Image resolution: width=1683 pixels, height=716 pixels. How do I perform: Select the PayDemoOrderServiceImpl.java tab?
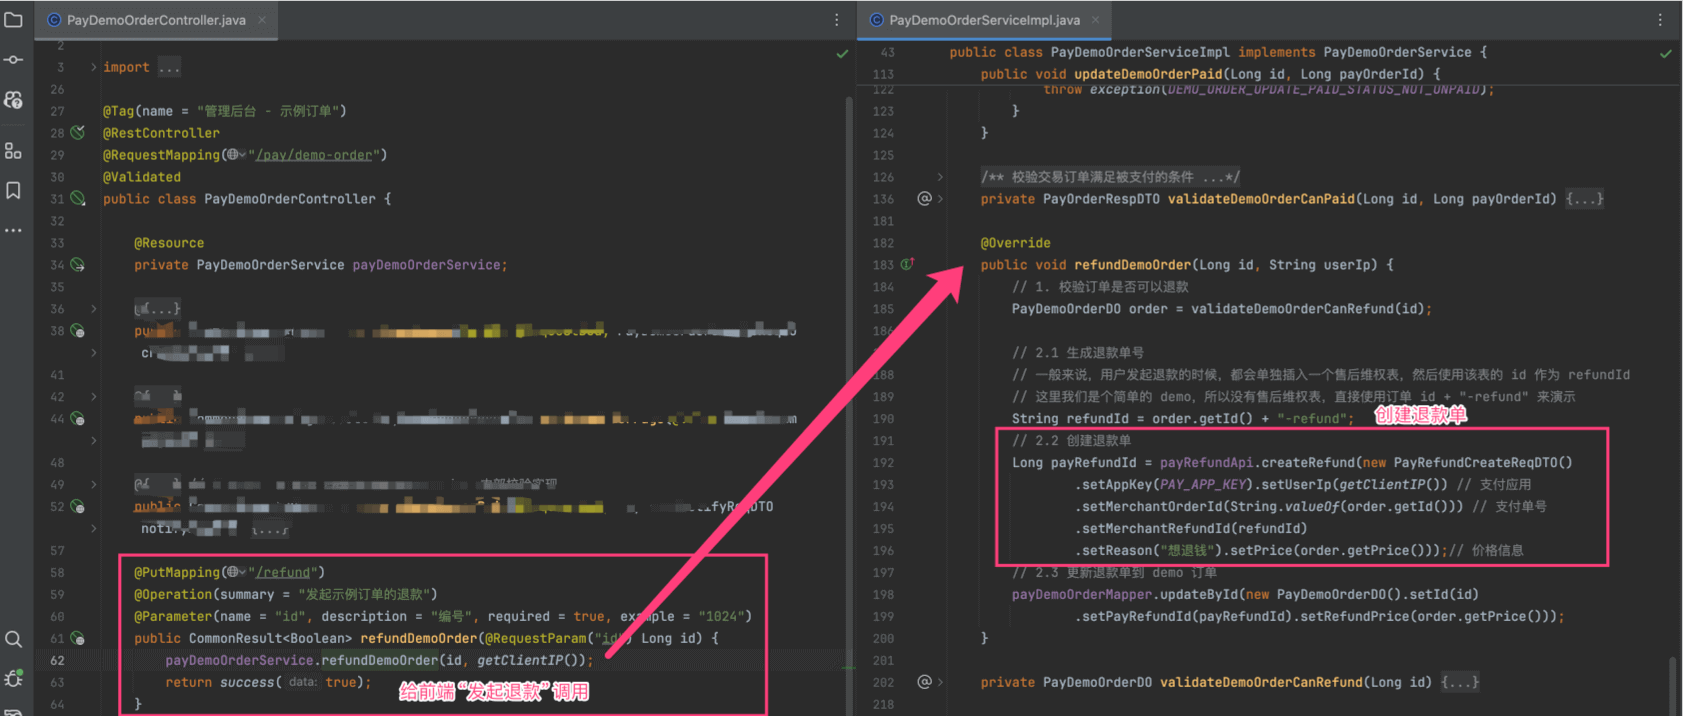click(983, 20)
